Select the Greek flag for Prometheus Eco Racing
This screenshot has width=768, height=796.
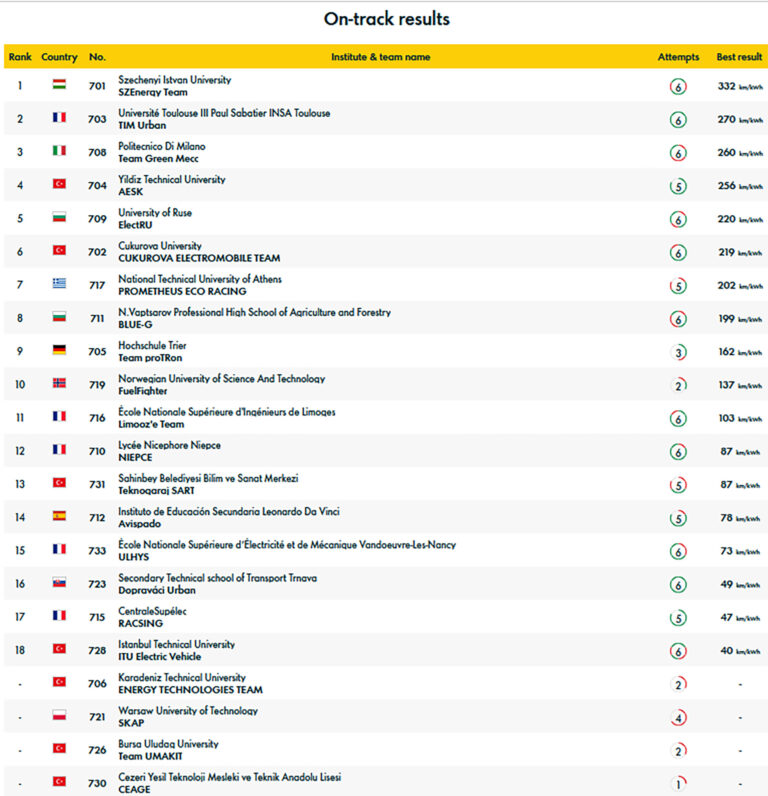[x=59, y=284]
